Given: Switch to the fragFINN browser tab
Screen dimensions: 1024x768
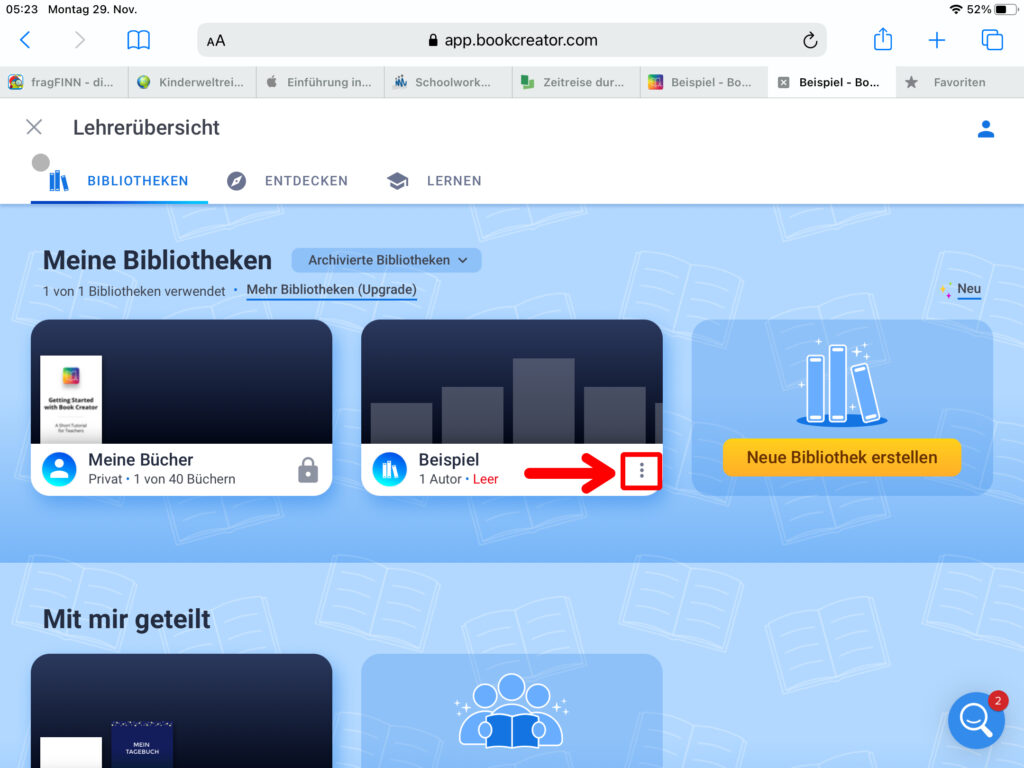Looking at the screenshot, I should coord(64,82).
